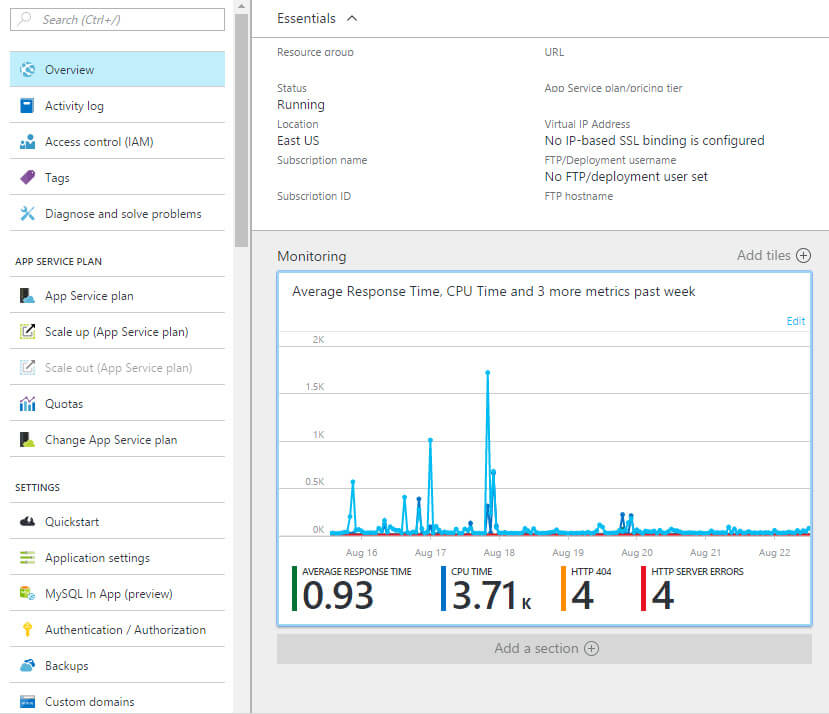The height and width of the screenshot is (714, 829).
Task: Click Add a section button
Action: click(545, 648)
